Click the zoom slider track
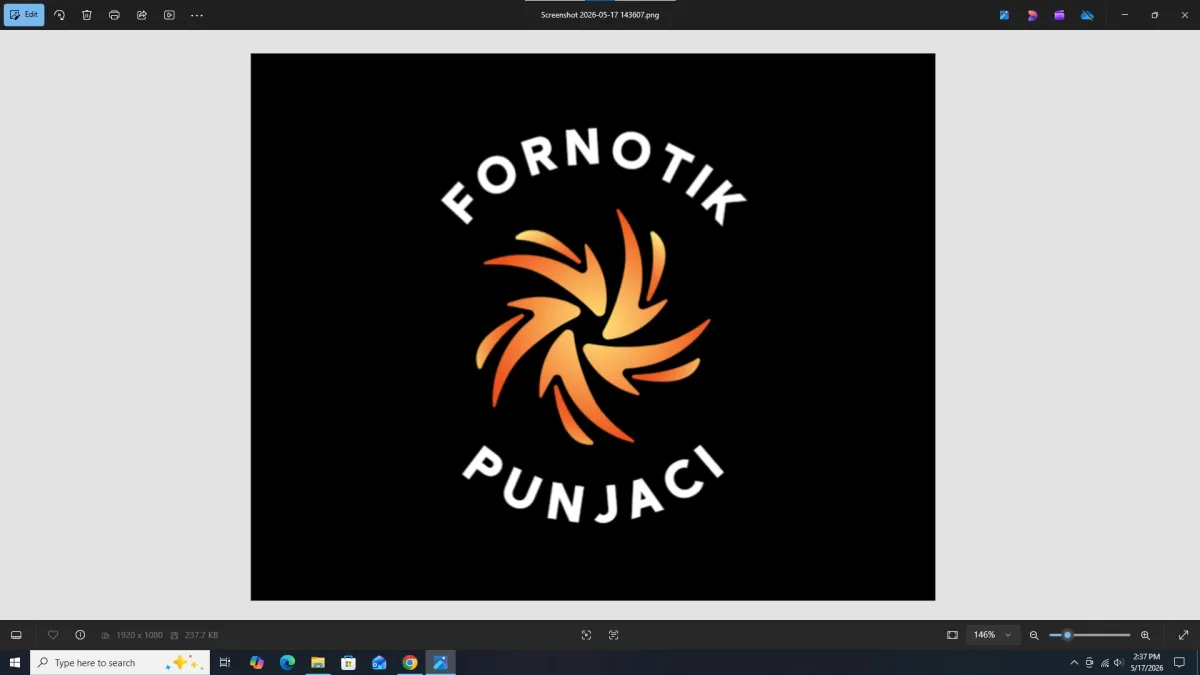 1090,635
